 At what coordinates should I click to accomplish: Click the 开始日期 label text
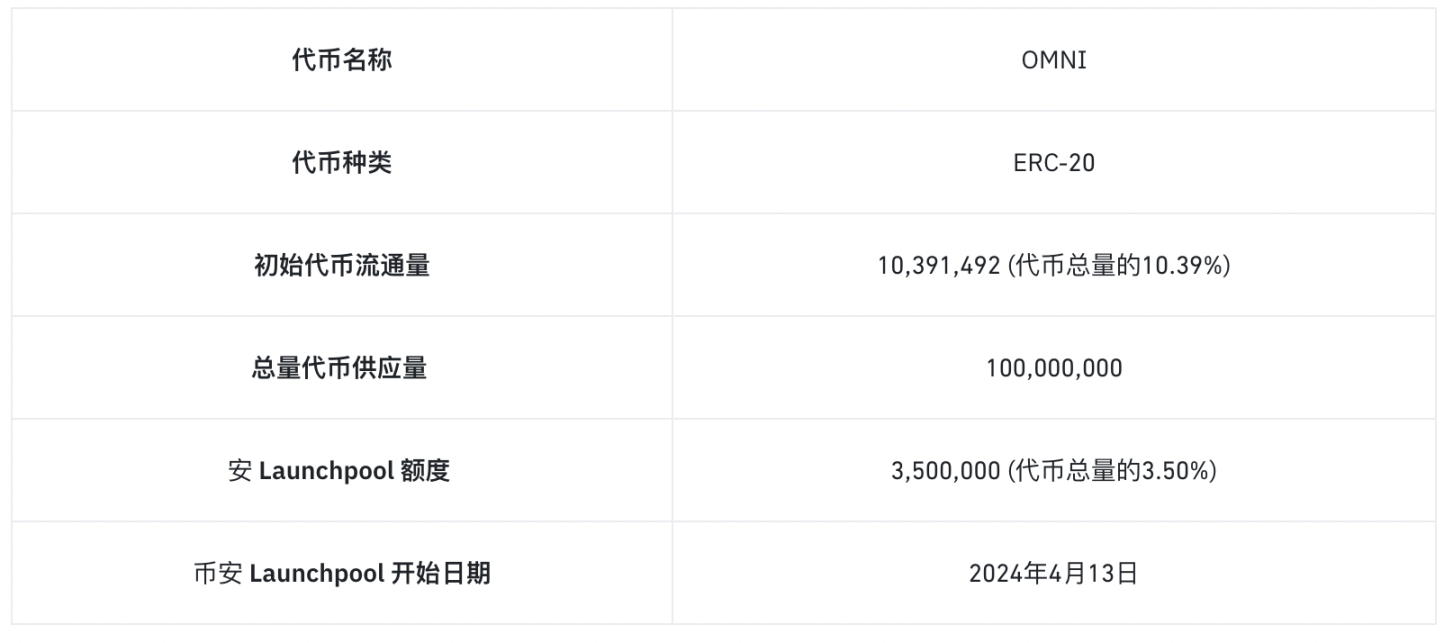(440, 574)
